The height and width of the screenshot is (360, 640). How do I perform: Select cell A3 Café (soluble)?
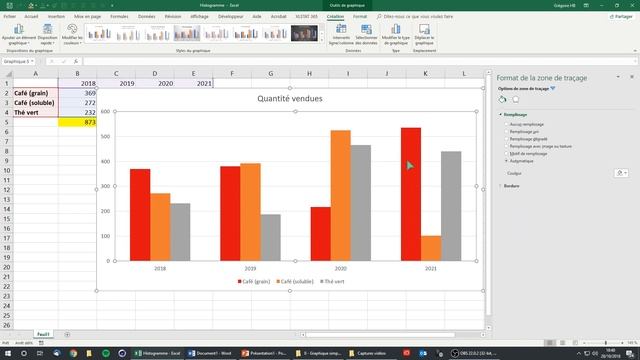(36, 103)
